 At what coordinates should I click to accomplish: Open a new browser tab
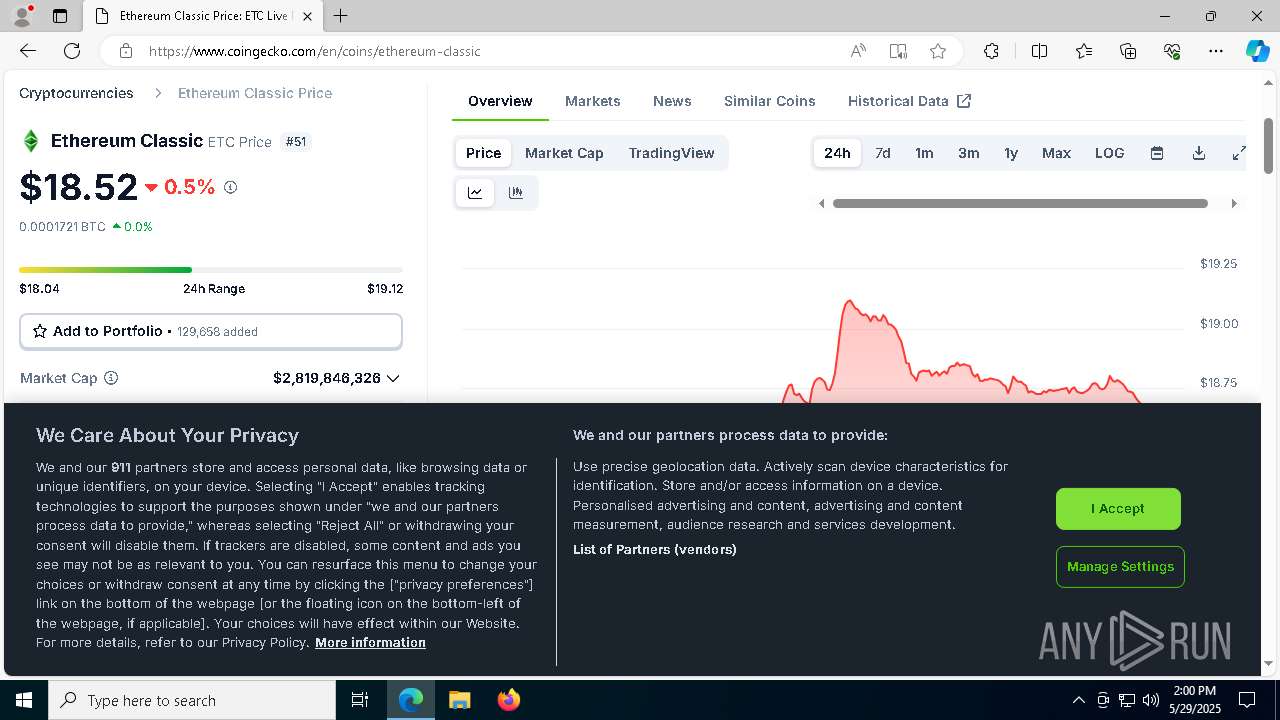click(x=341, y=16)
